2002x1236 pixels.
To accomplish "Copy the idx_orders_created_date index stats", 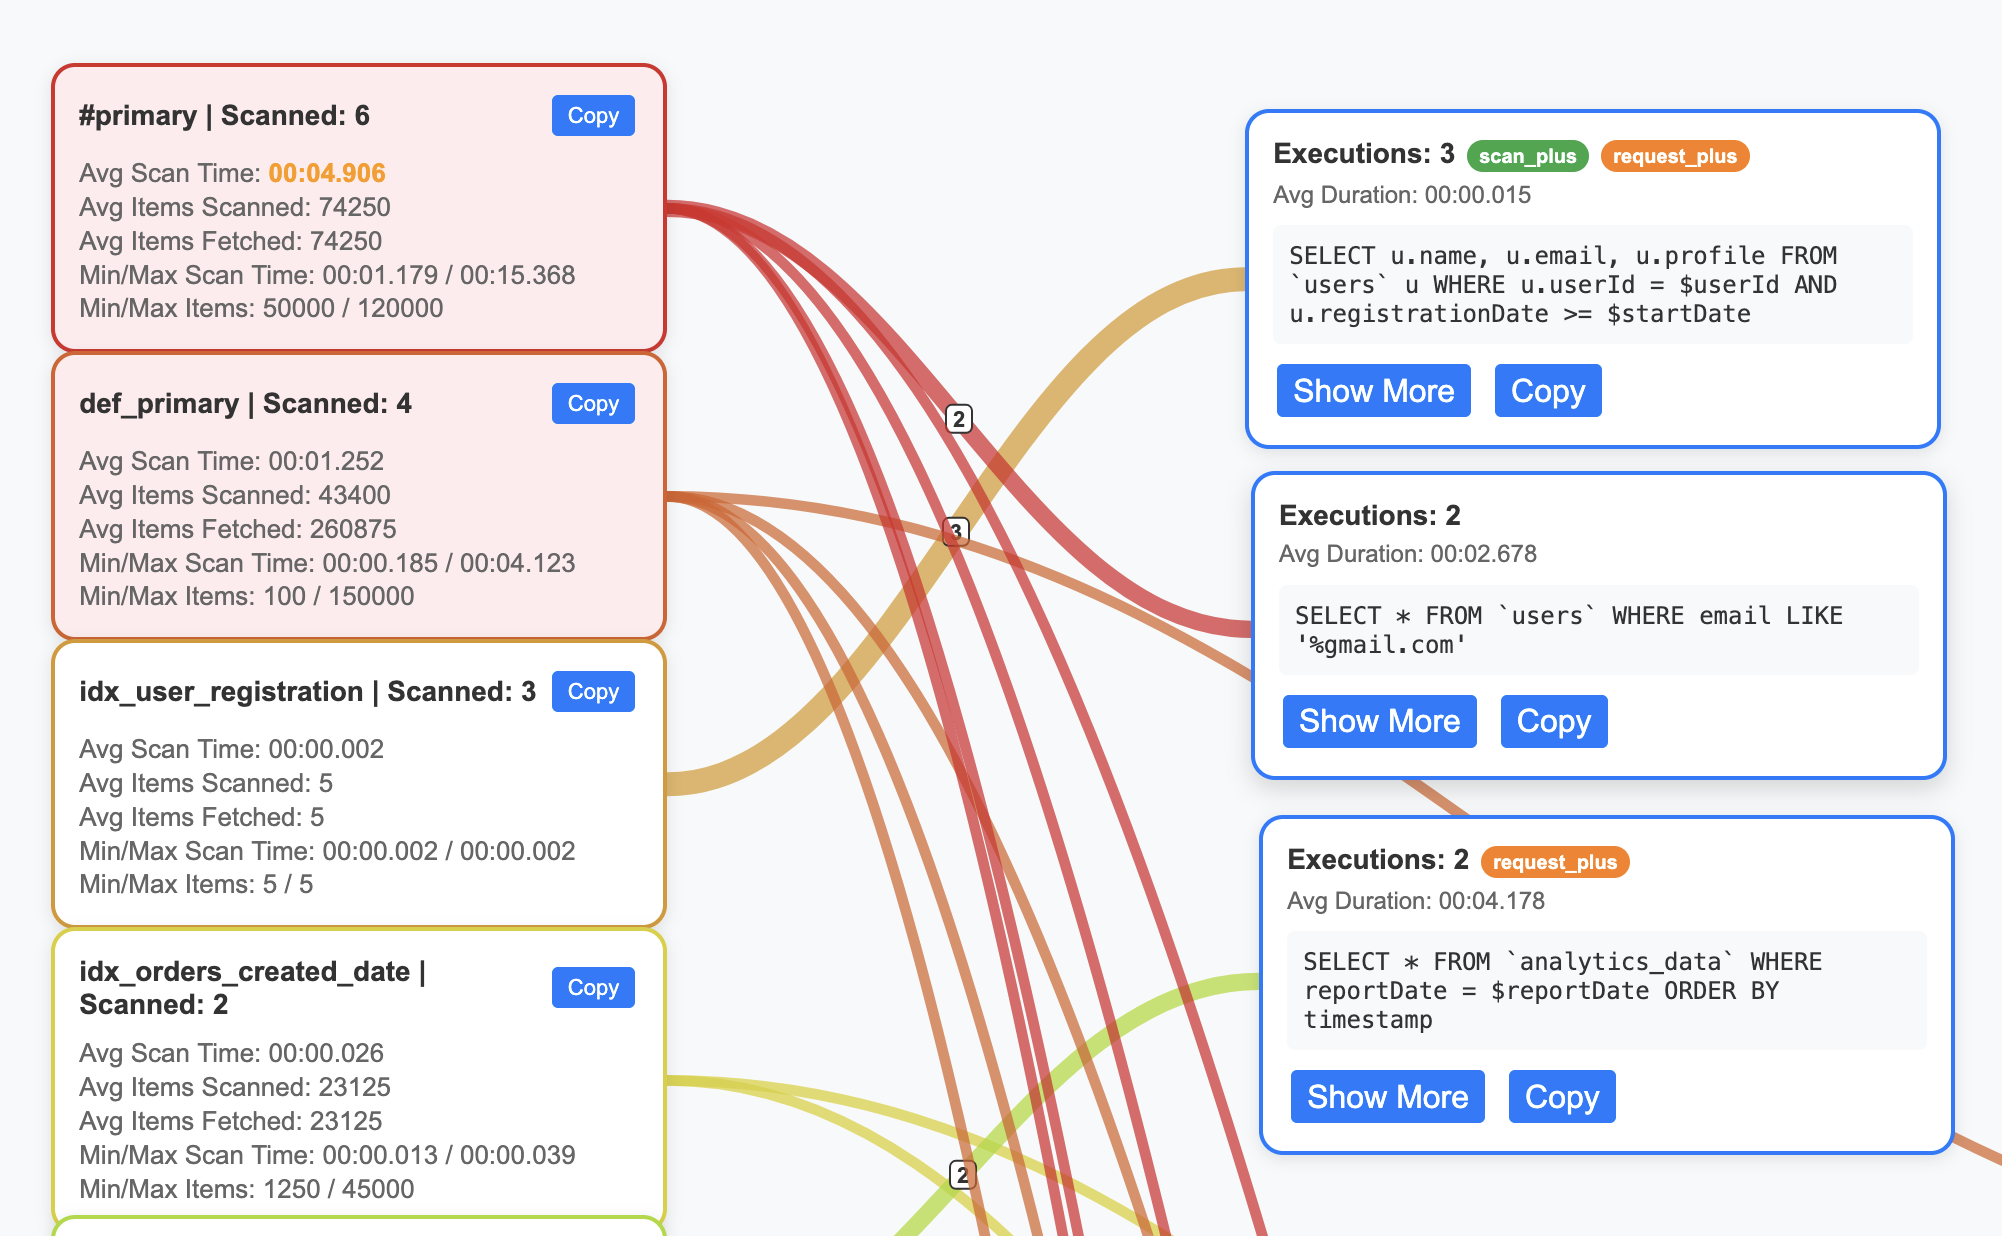I will (x=592, y=987).
